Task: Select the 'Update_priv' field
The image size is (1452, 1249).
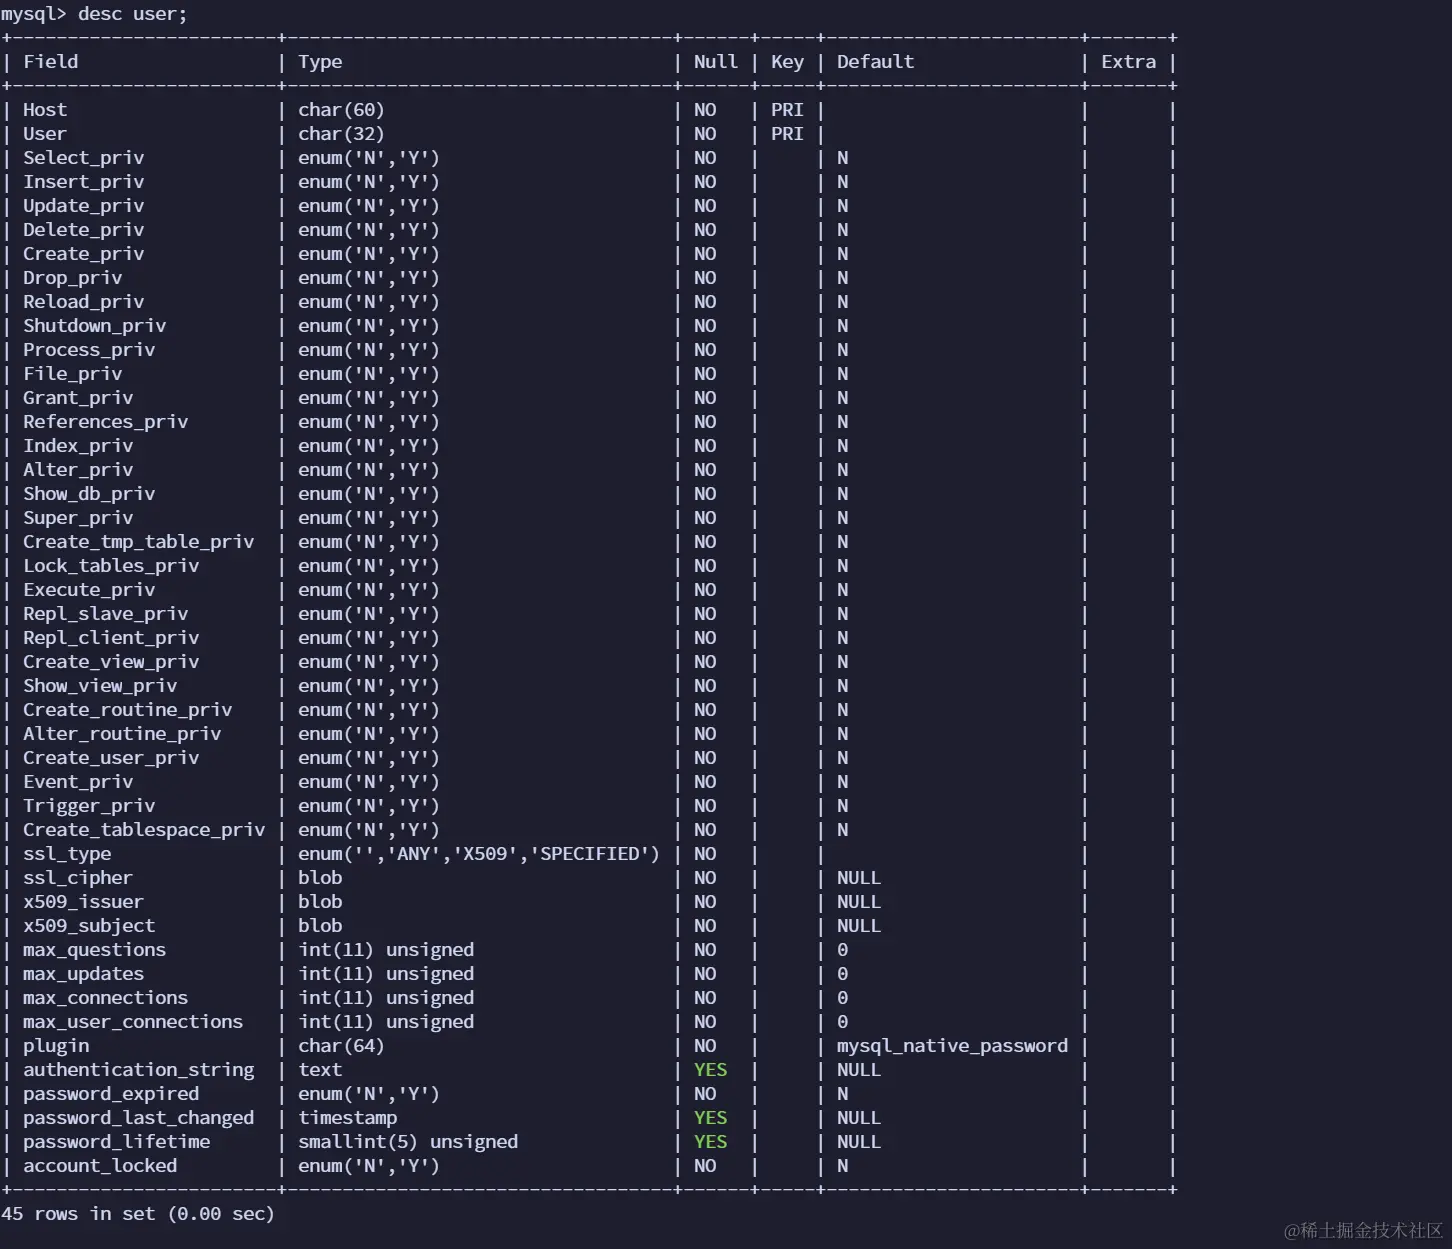Action: [x=84, y=206]
